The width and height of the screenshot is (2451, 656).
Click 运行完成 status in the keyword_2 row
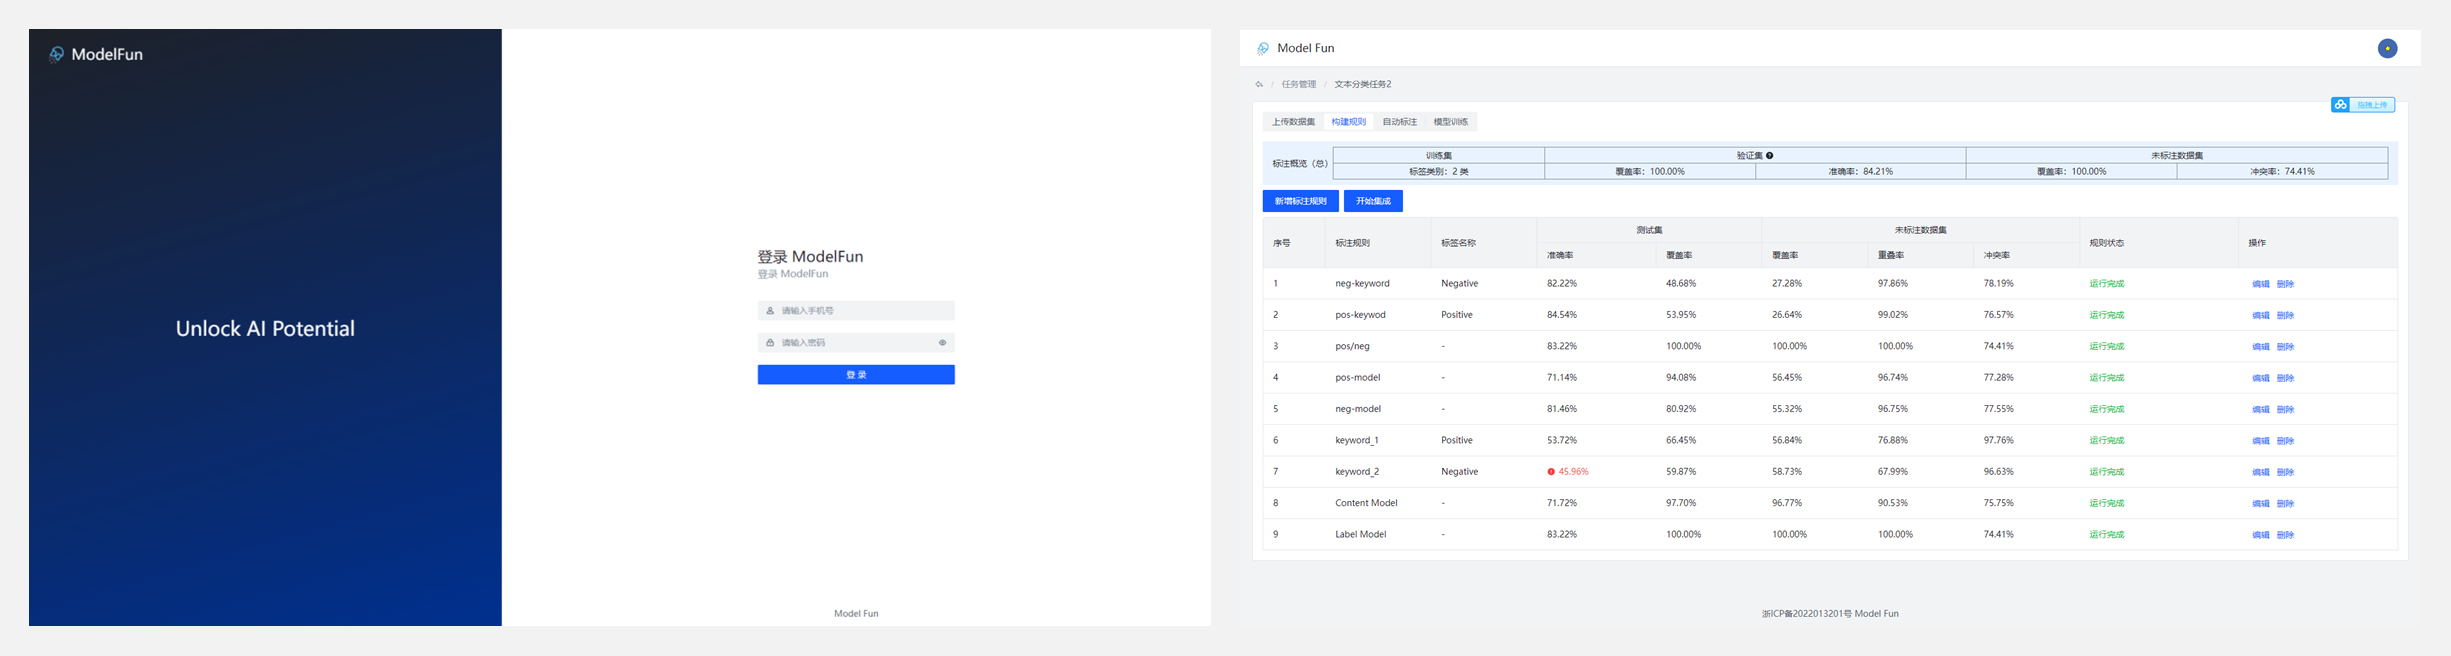[x=2106, y=472]
